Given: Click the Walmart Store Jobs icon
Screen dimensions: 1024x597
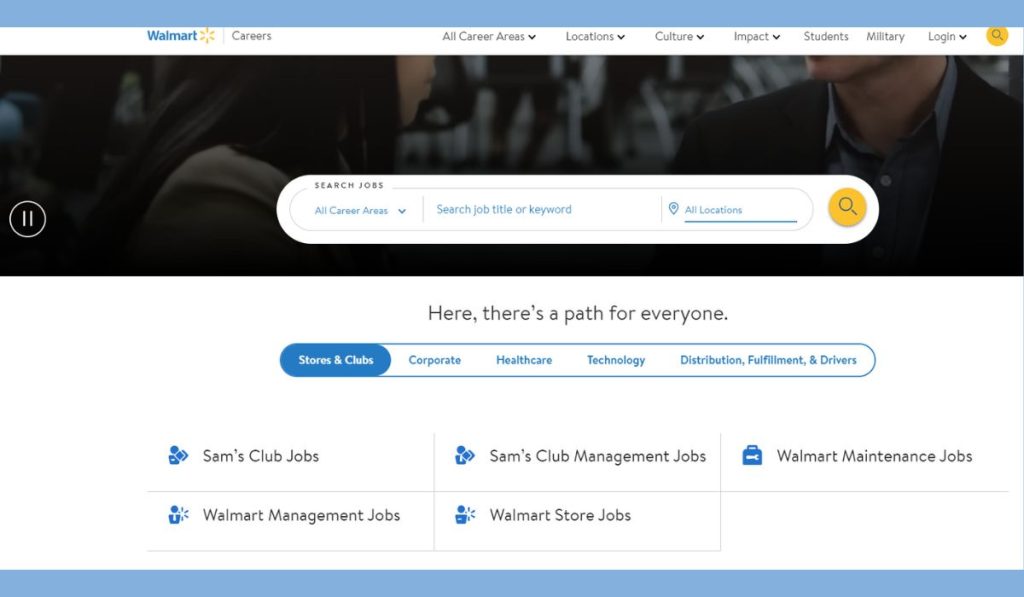Looking at the screenshot, I should tap(464, 514).
